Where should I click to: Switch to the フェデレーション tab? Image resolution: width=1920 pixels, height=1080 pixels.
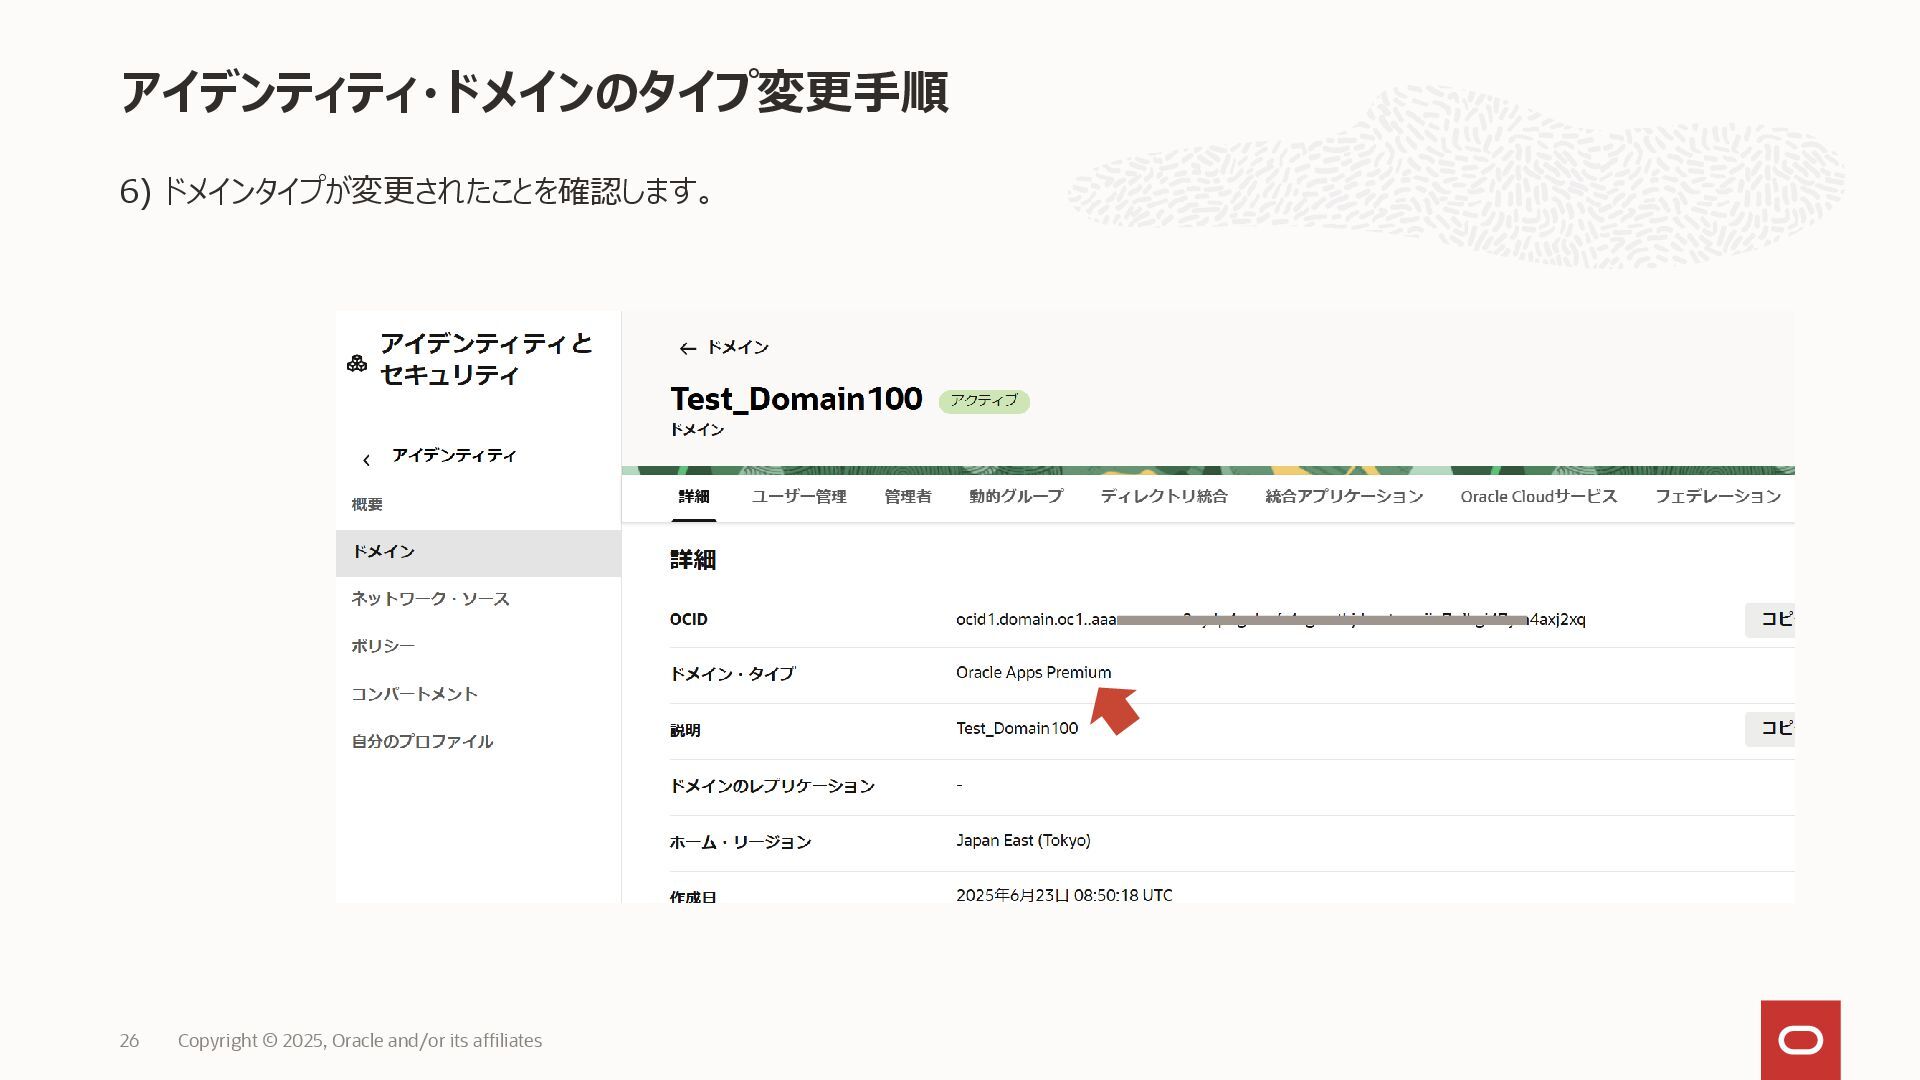click(x=1718, y=496)
